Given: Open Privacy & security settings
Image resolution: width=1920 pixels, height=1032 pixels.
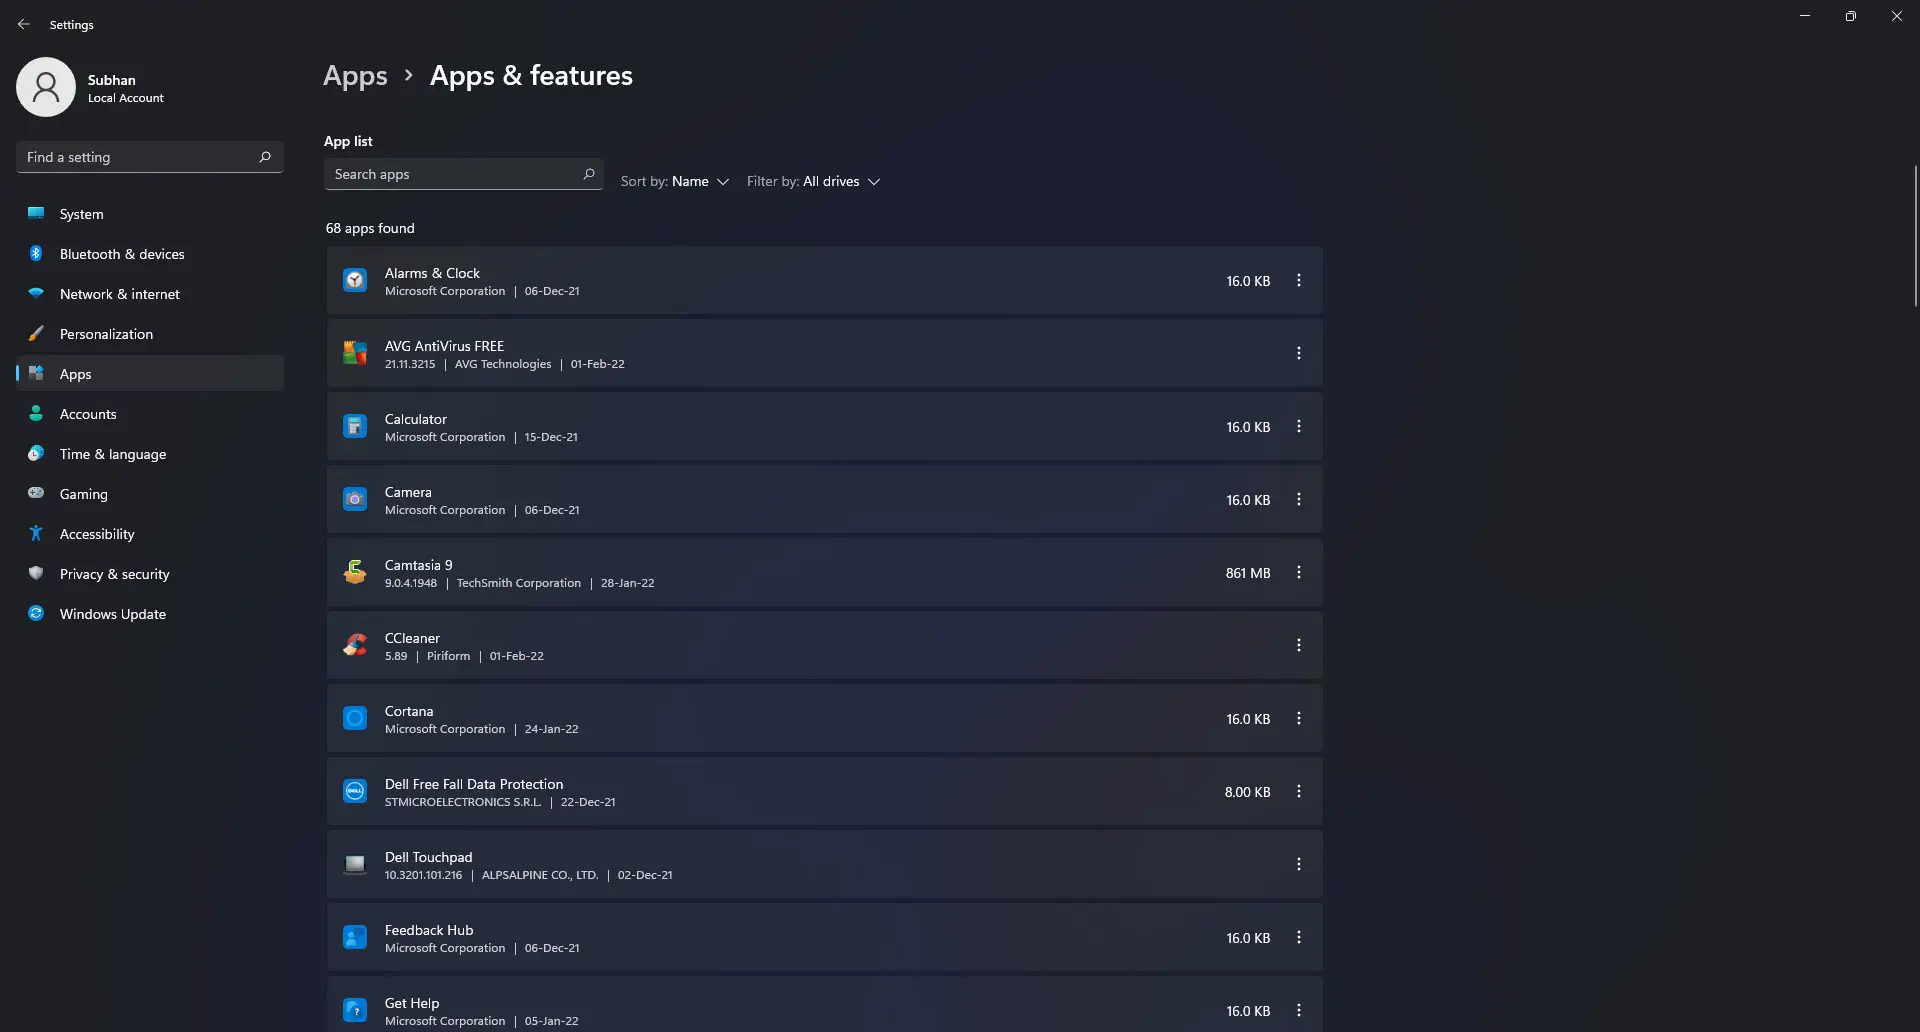Looking at the screenshot, I should [x=150, y=574].
